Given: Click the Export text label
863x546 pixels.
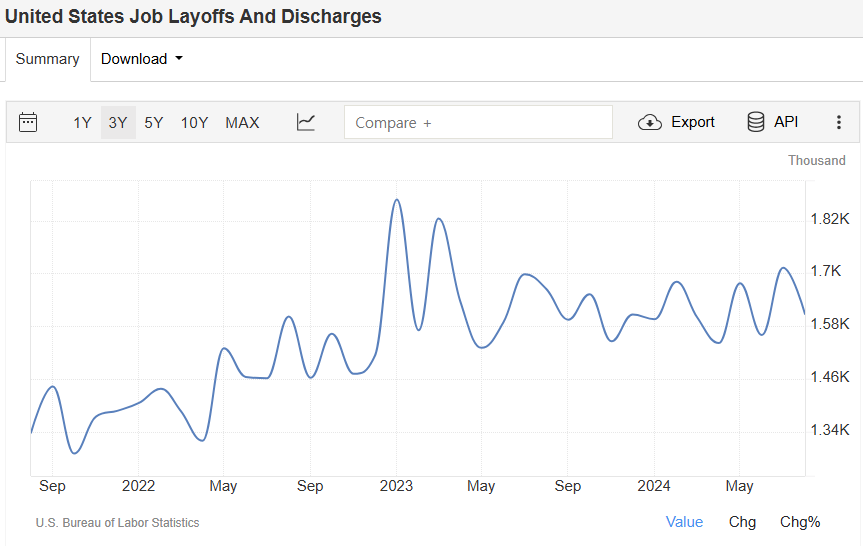Looking at the screenshot, I should click(692, 122).
